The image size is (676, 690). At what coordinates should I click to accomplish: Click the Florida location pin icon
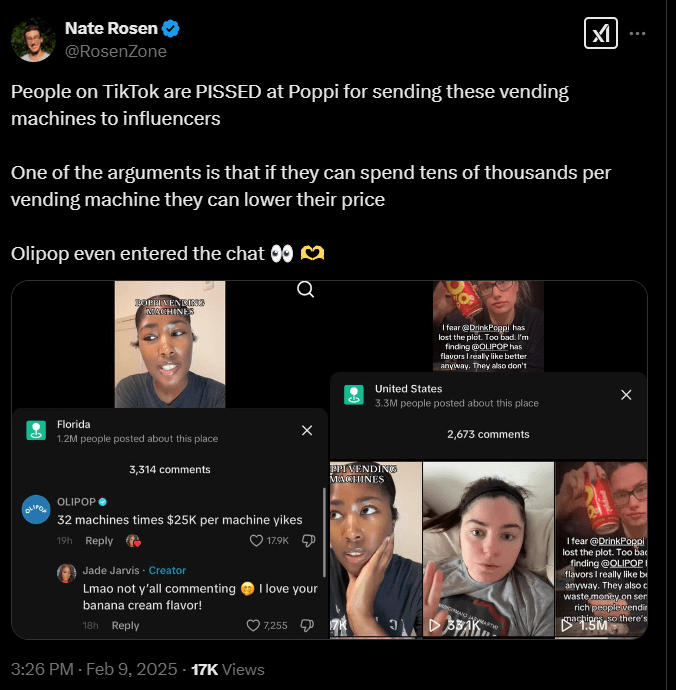tap(36, 430)
